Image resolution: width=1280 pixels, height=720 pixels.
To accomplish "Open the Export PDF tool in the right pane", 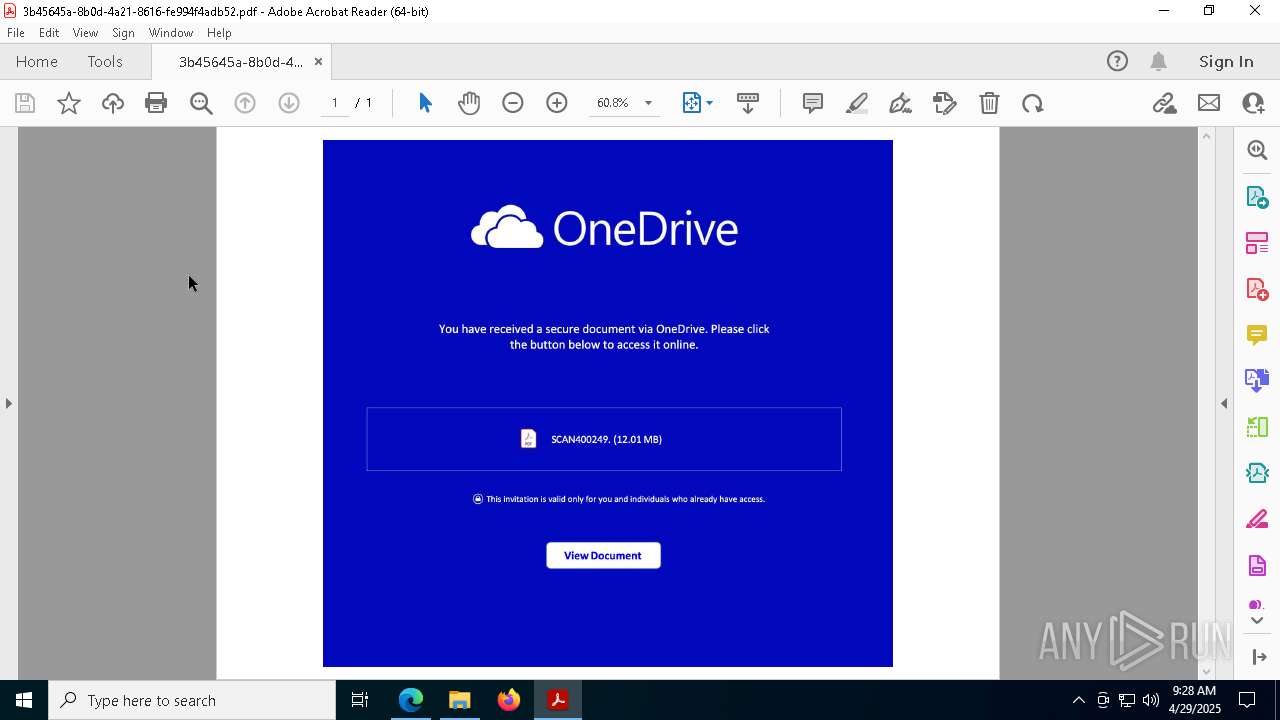I will tap(1257, 196).
